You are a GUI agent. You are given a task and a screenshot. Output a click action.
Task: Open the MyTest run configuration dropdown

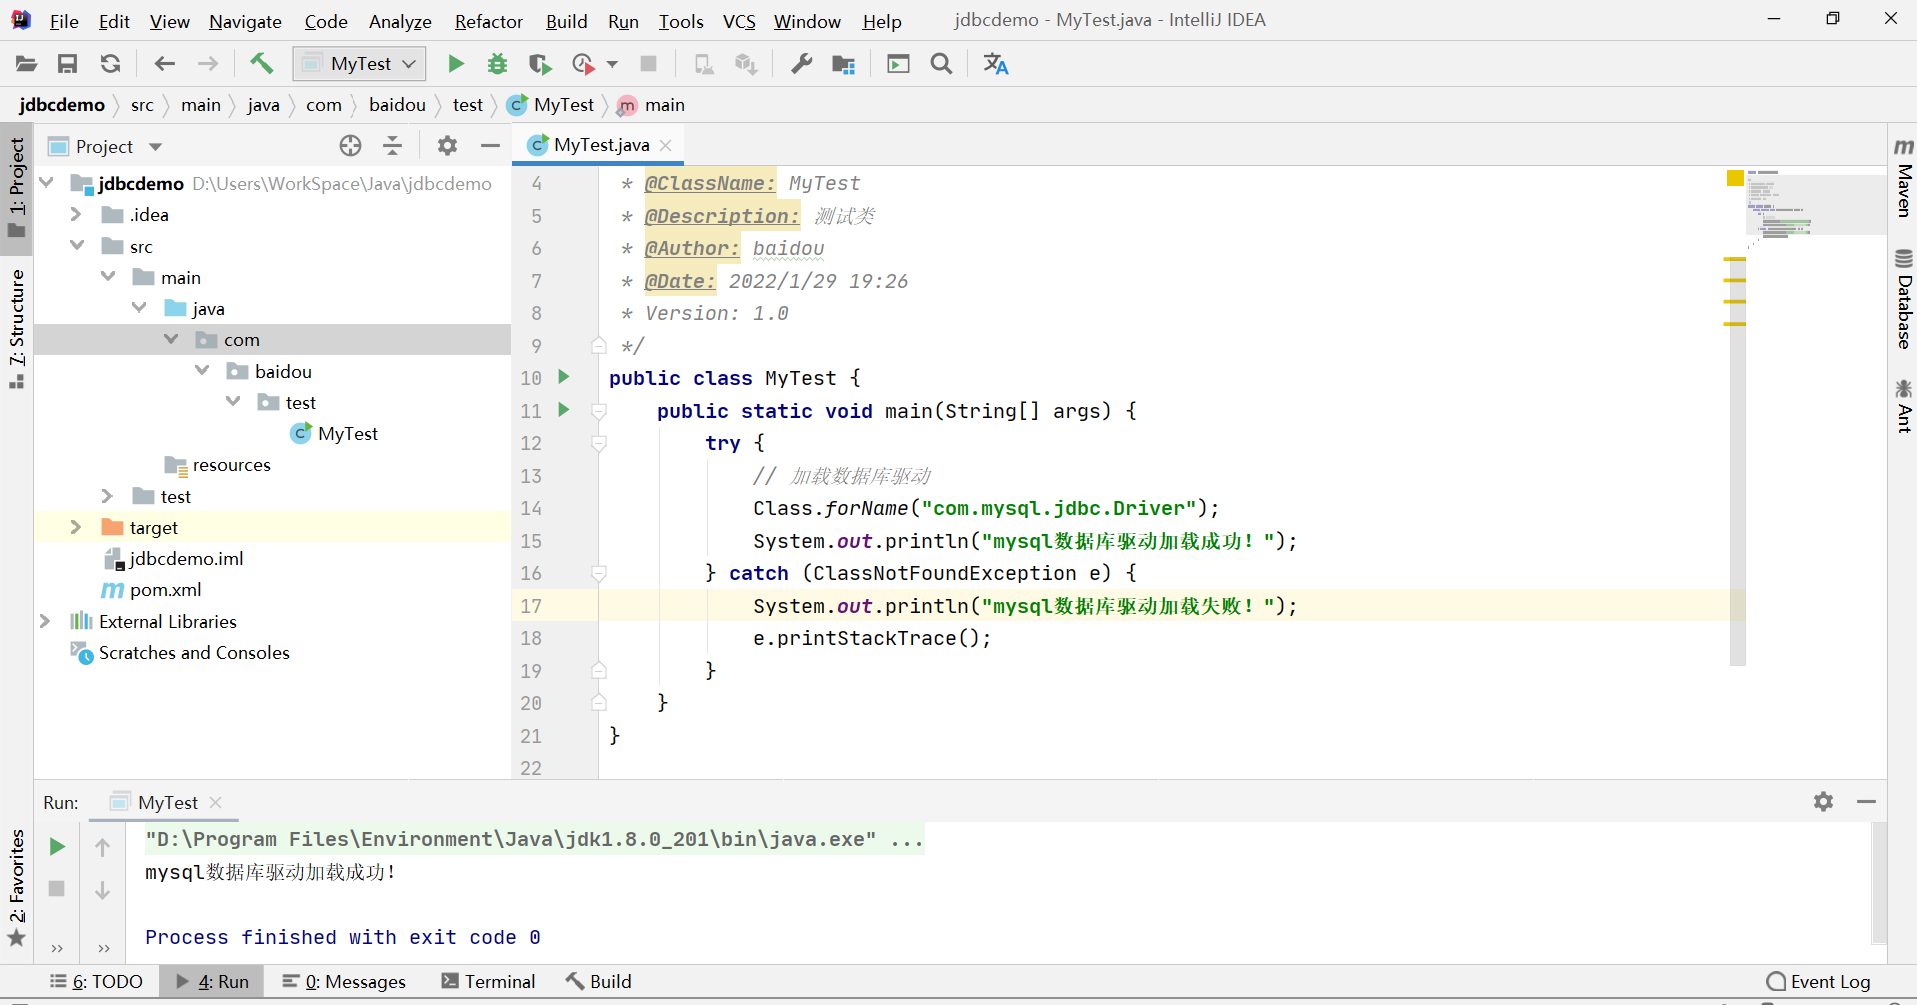[x=360, y=64]
